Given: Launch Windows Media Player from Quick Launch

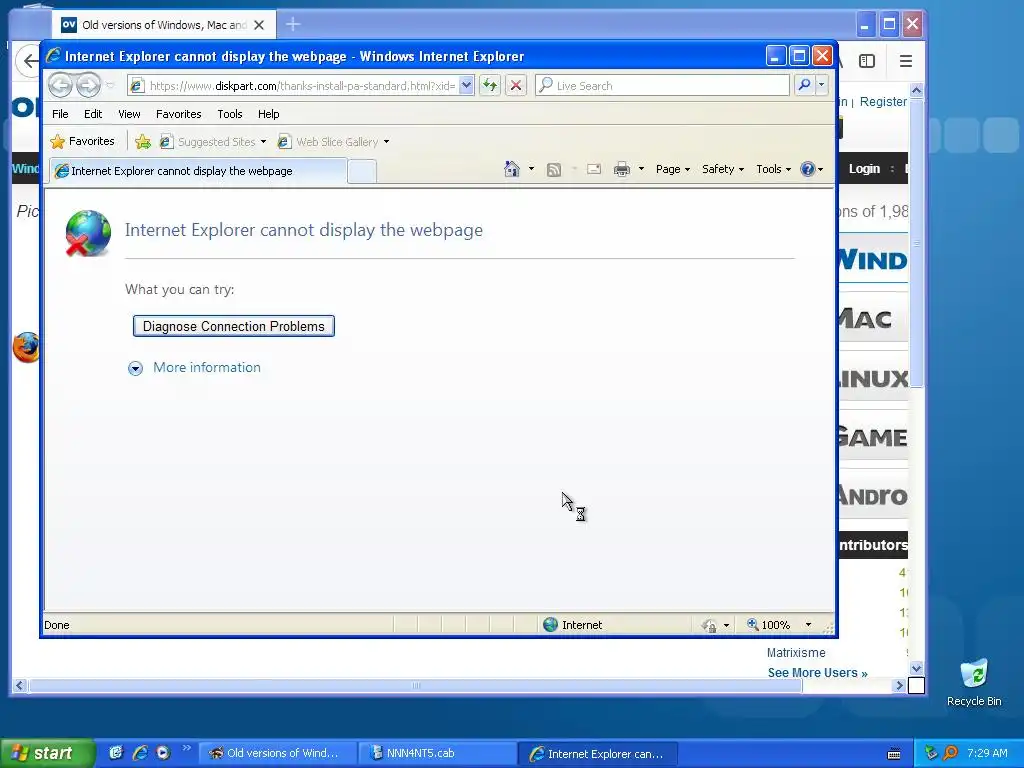Looking at the screenshot, I should pyautogui.click(x=163, y=753).
